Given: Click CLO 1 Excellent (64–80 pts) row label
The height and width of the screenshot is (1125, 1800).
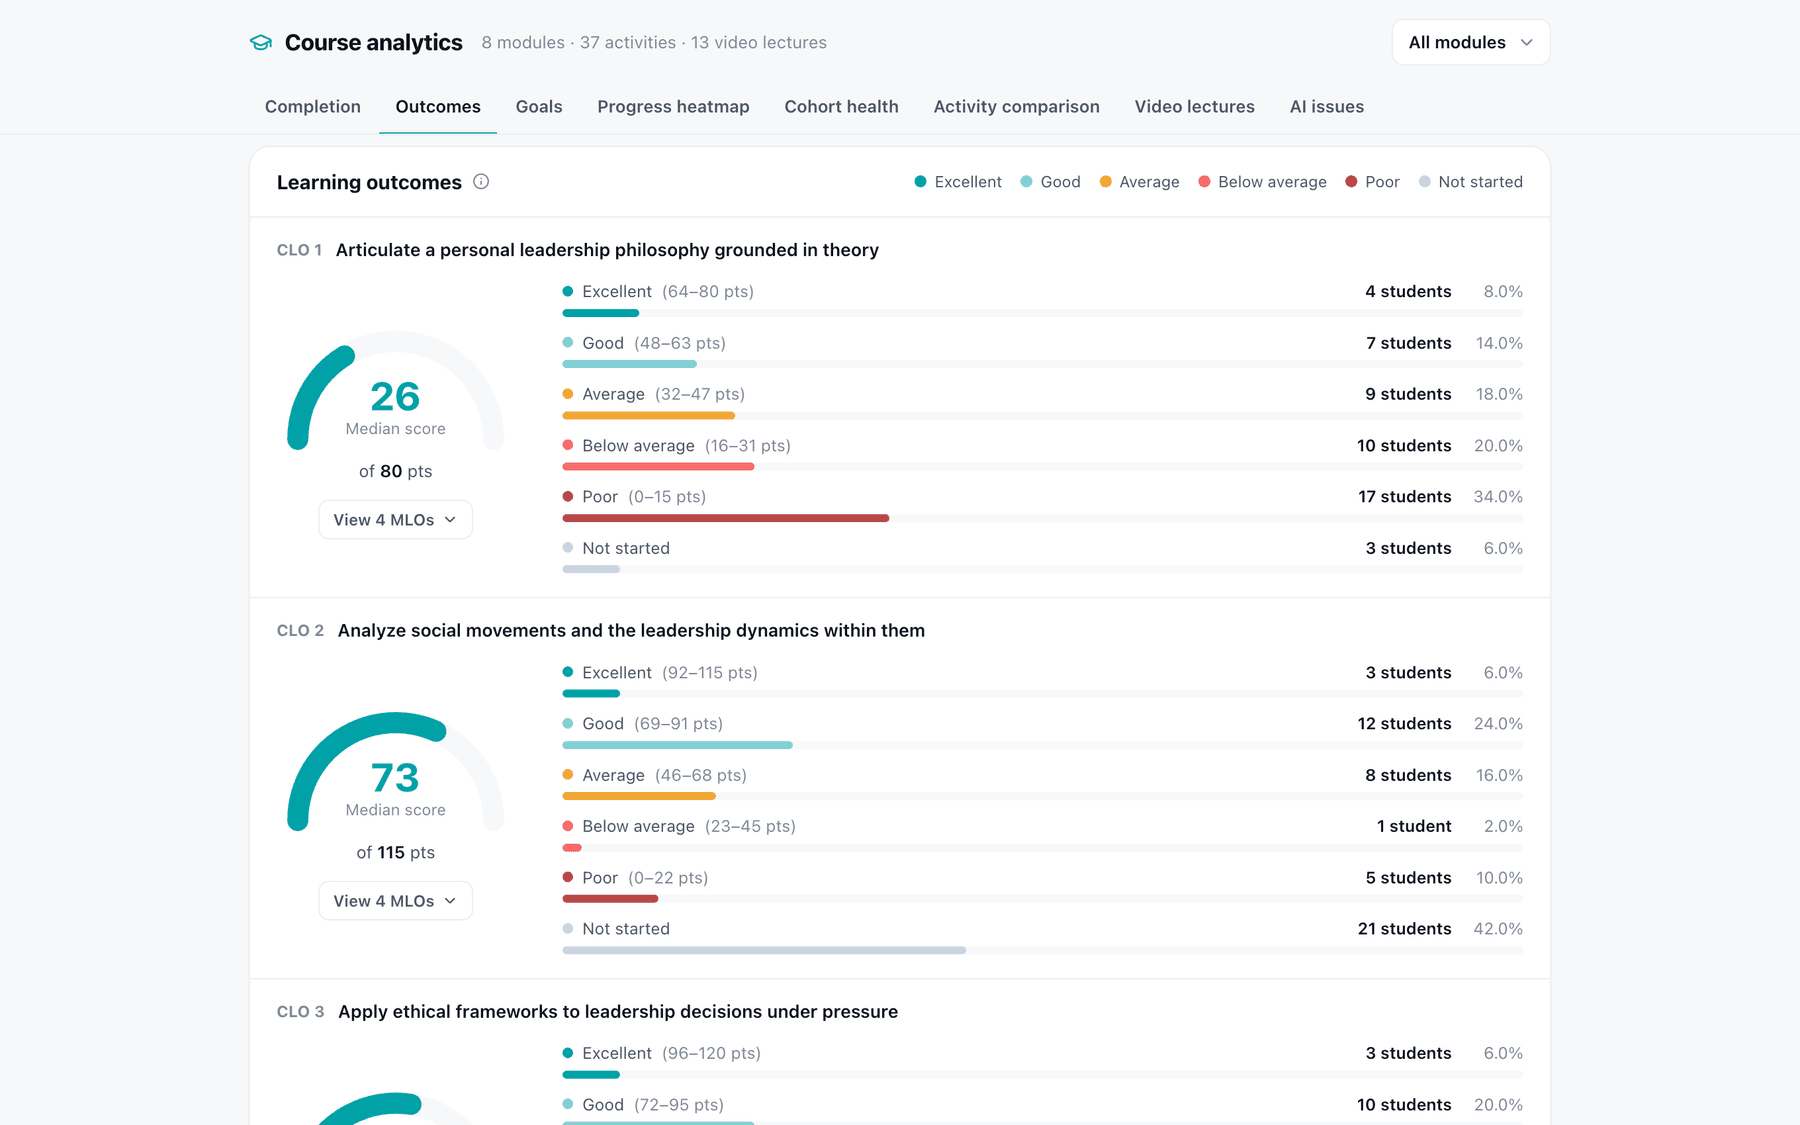Looking at the screenshot, I should coord(658,292).
